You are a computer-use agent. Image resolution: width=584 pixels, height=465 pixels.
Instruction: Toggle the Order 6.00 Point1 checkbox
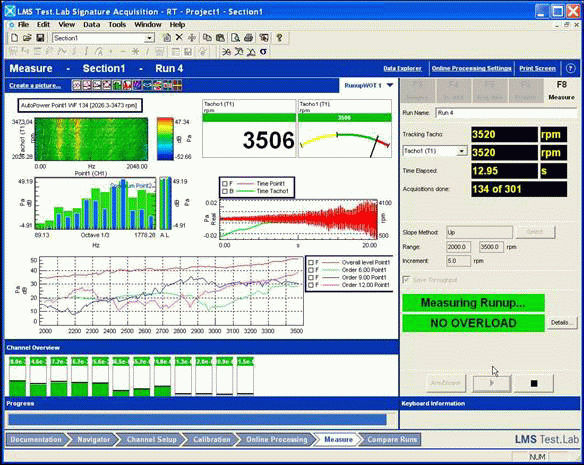311,270
